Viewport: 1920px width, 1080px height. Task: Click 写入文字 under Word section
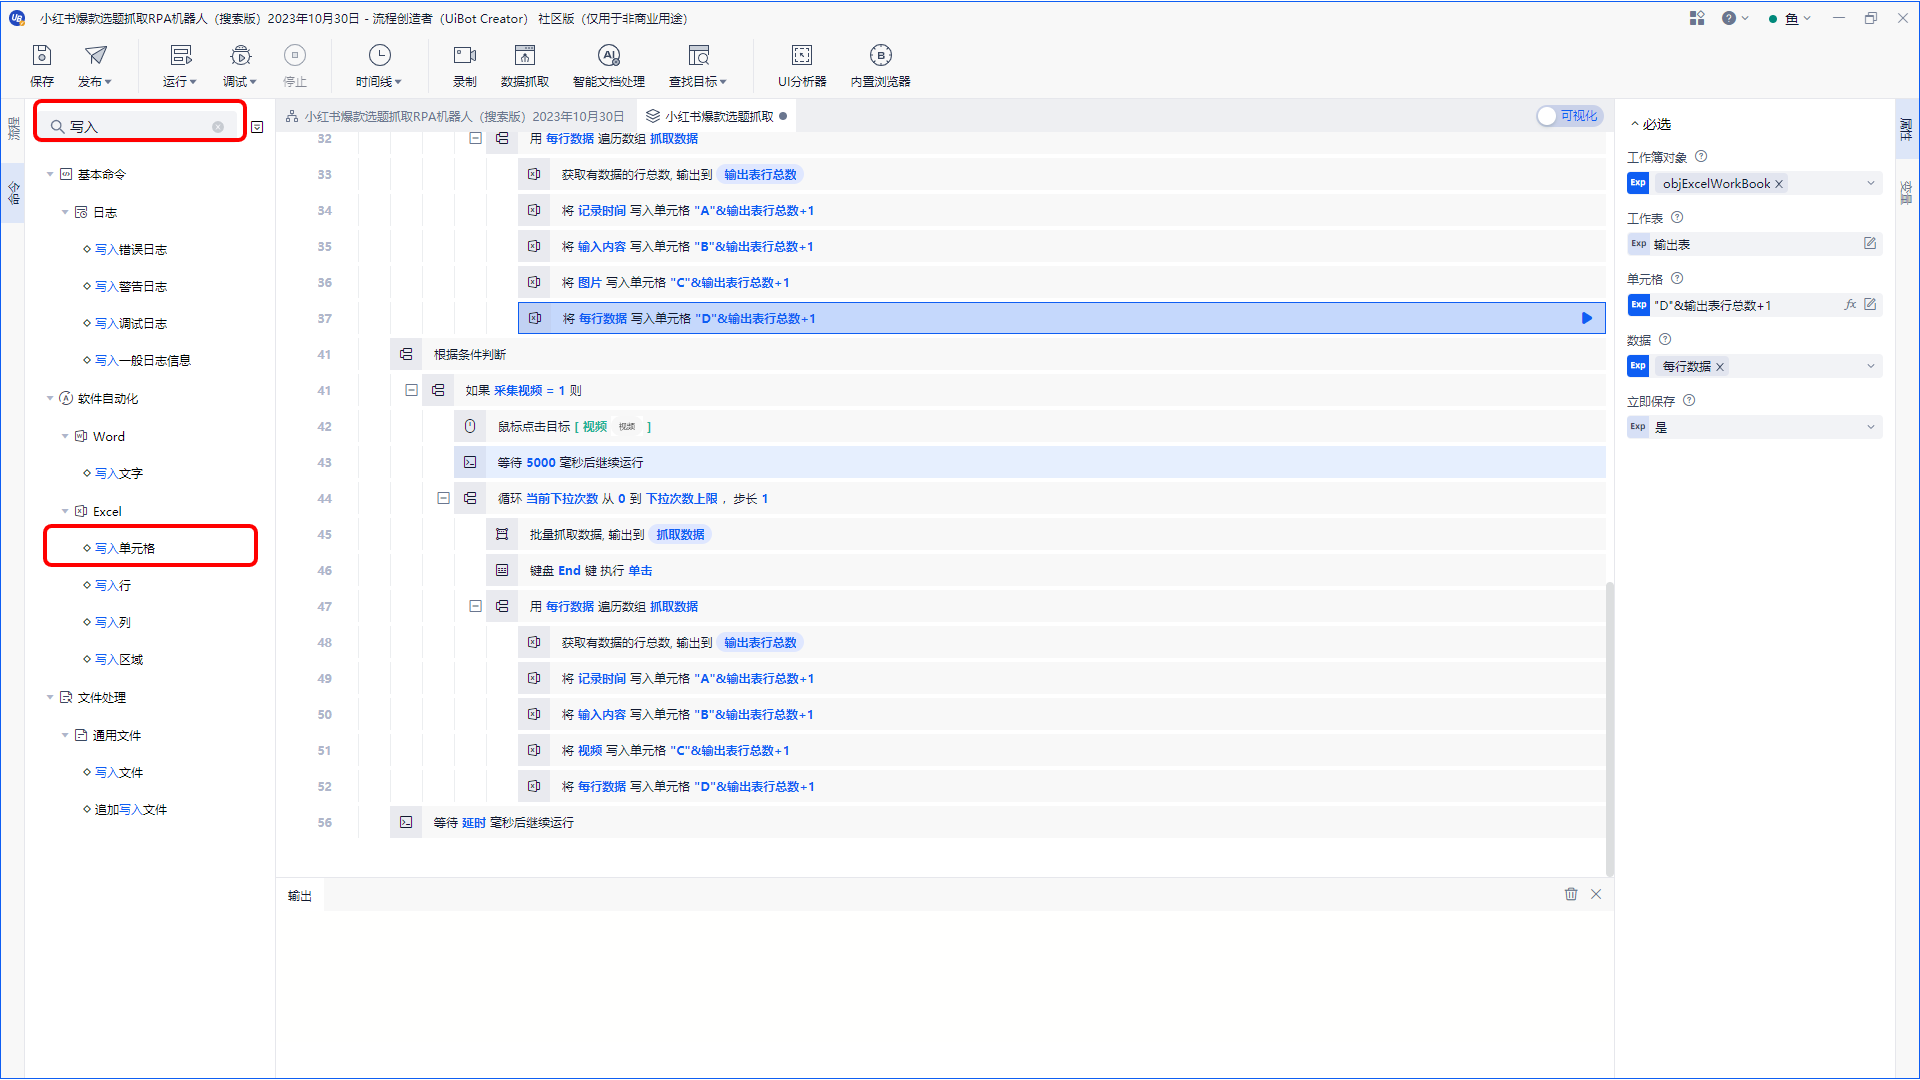tap(117, 472)
